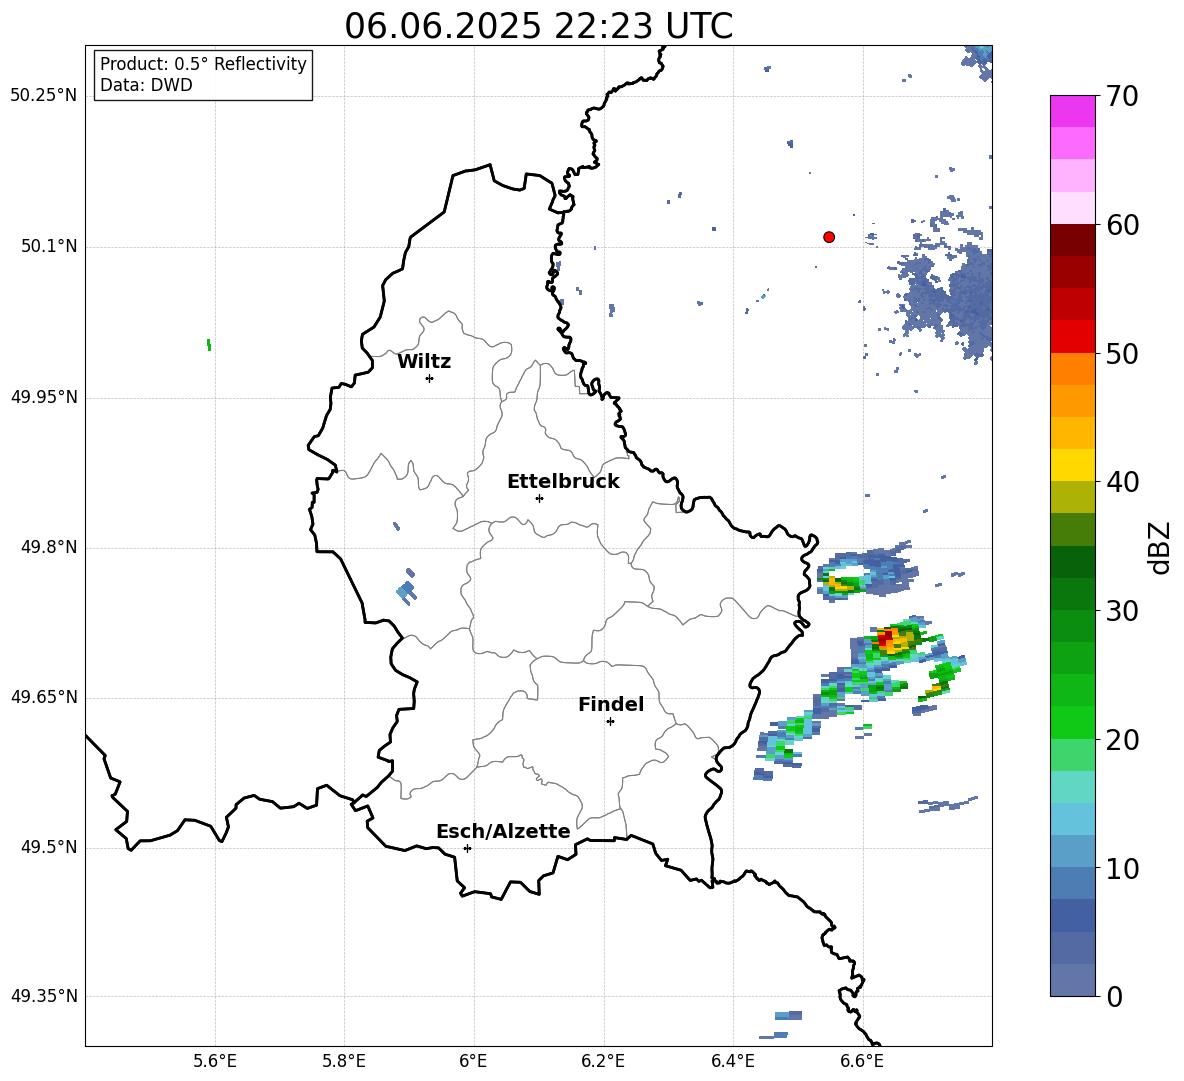The height and width of the screenshot is (1081, 1184).
Task: Click the Wiltz station cross marker
Action: click(x=430, y=378)
